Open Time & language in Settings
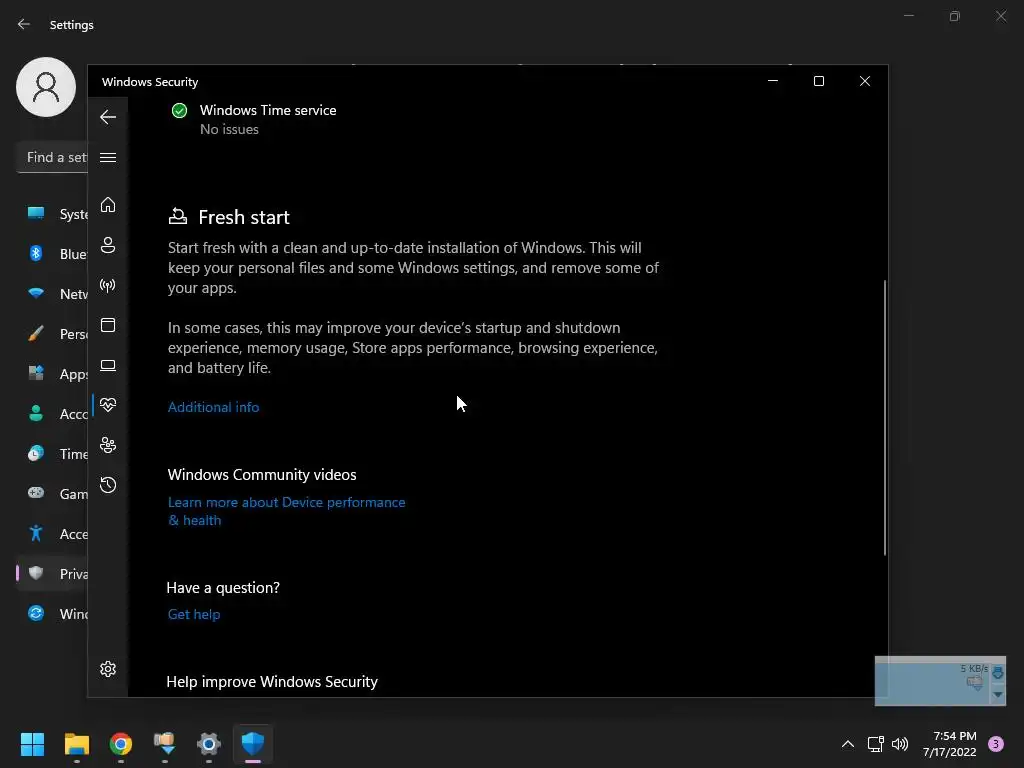Screen dimensions: 1024x768 pos(52,454)
